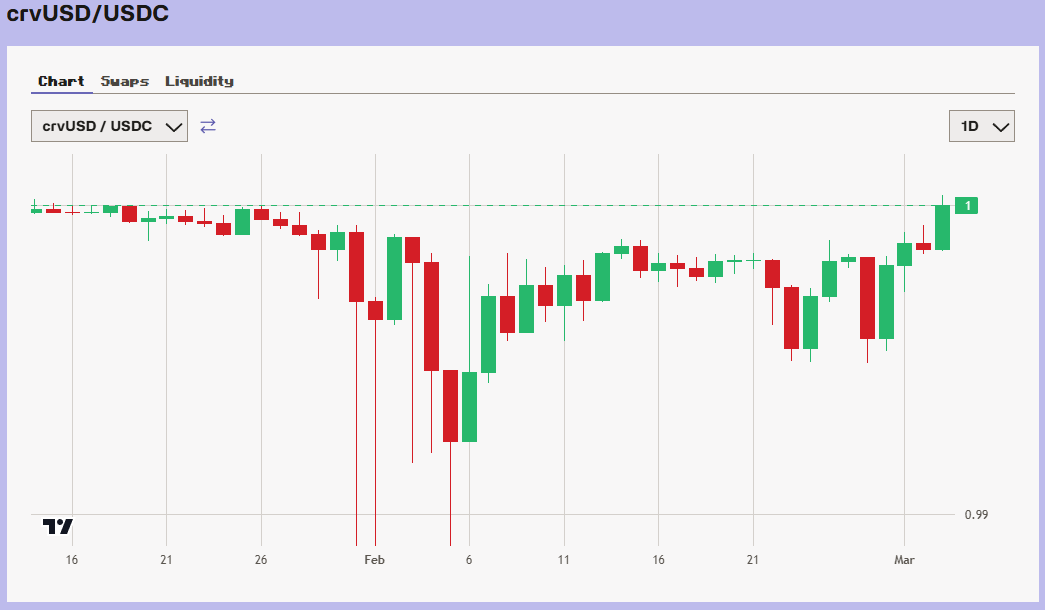
Task: Switch to the Swaps tab
Action: [125, 81]
